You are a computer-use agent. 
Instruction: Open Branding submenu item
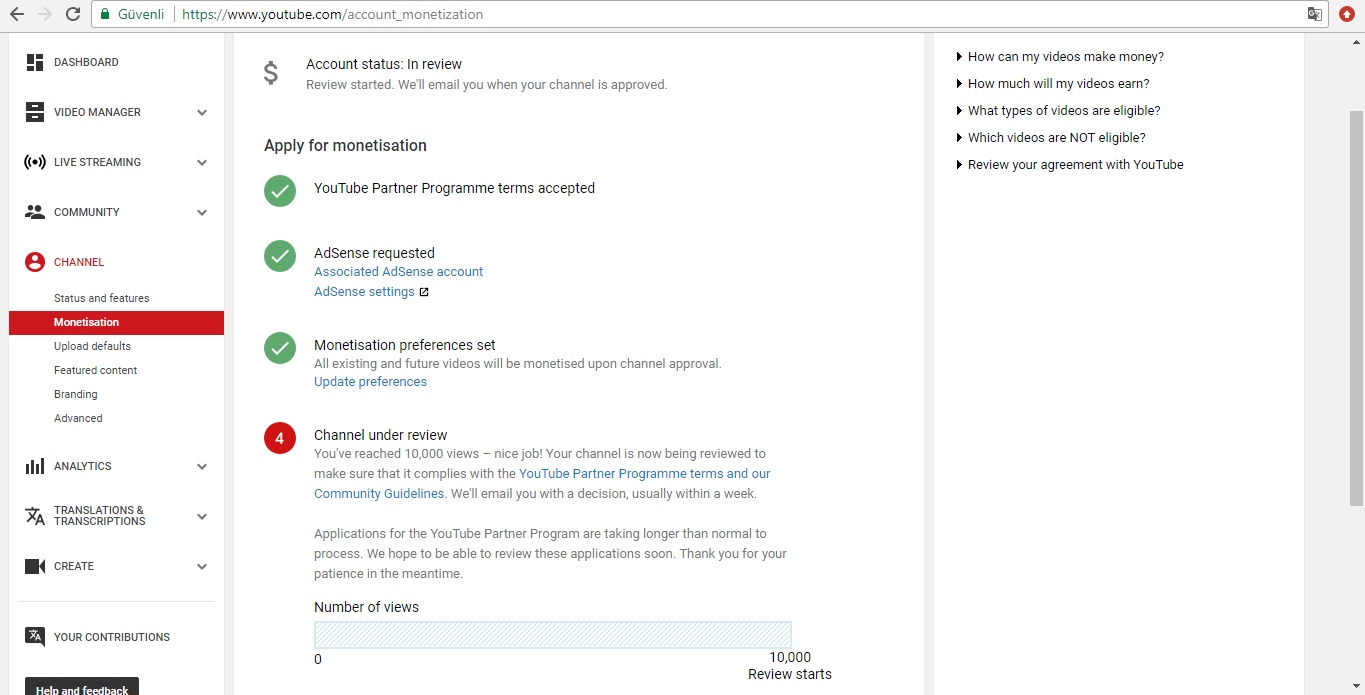tap(76, 394)
